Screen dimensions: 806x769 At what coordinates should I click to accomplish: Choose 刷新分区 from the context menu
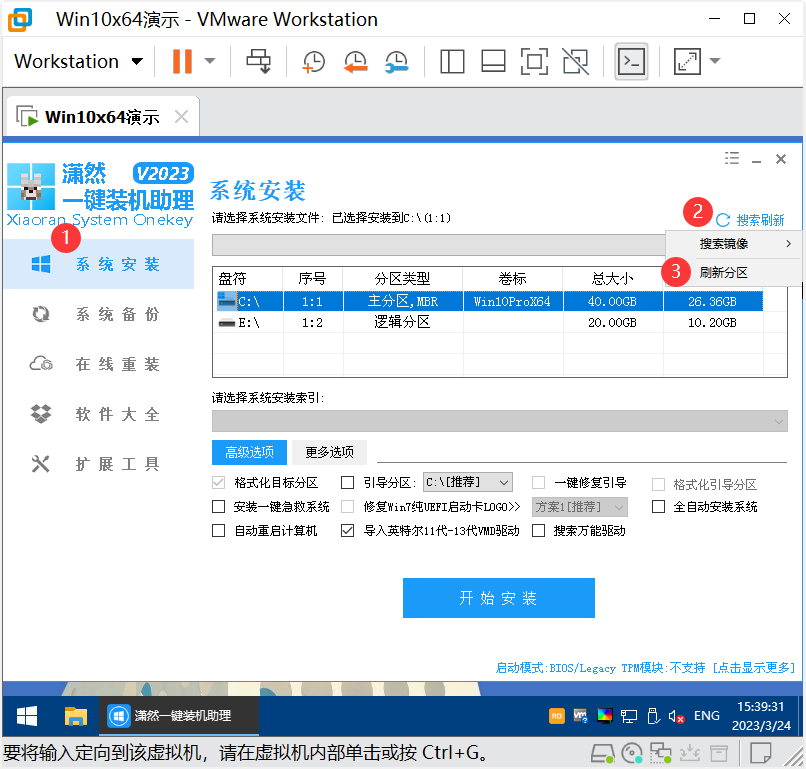(723, 272)
